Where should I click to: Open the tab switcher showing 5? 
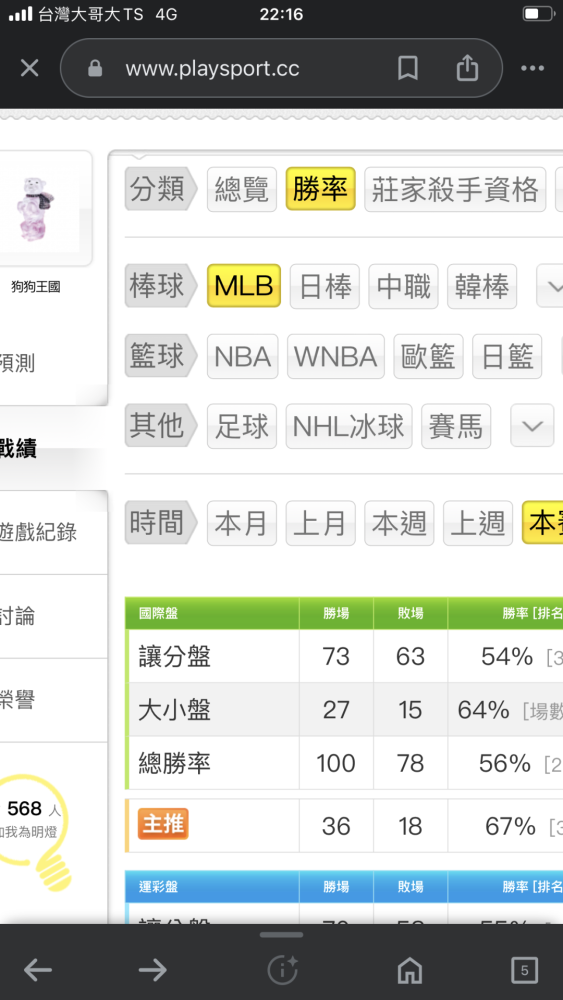click(525, 970)
